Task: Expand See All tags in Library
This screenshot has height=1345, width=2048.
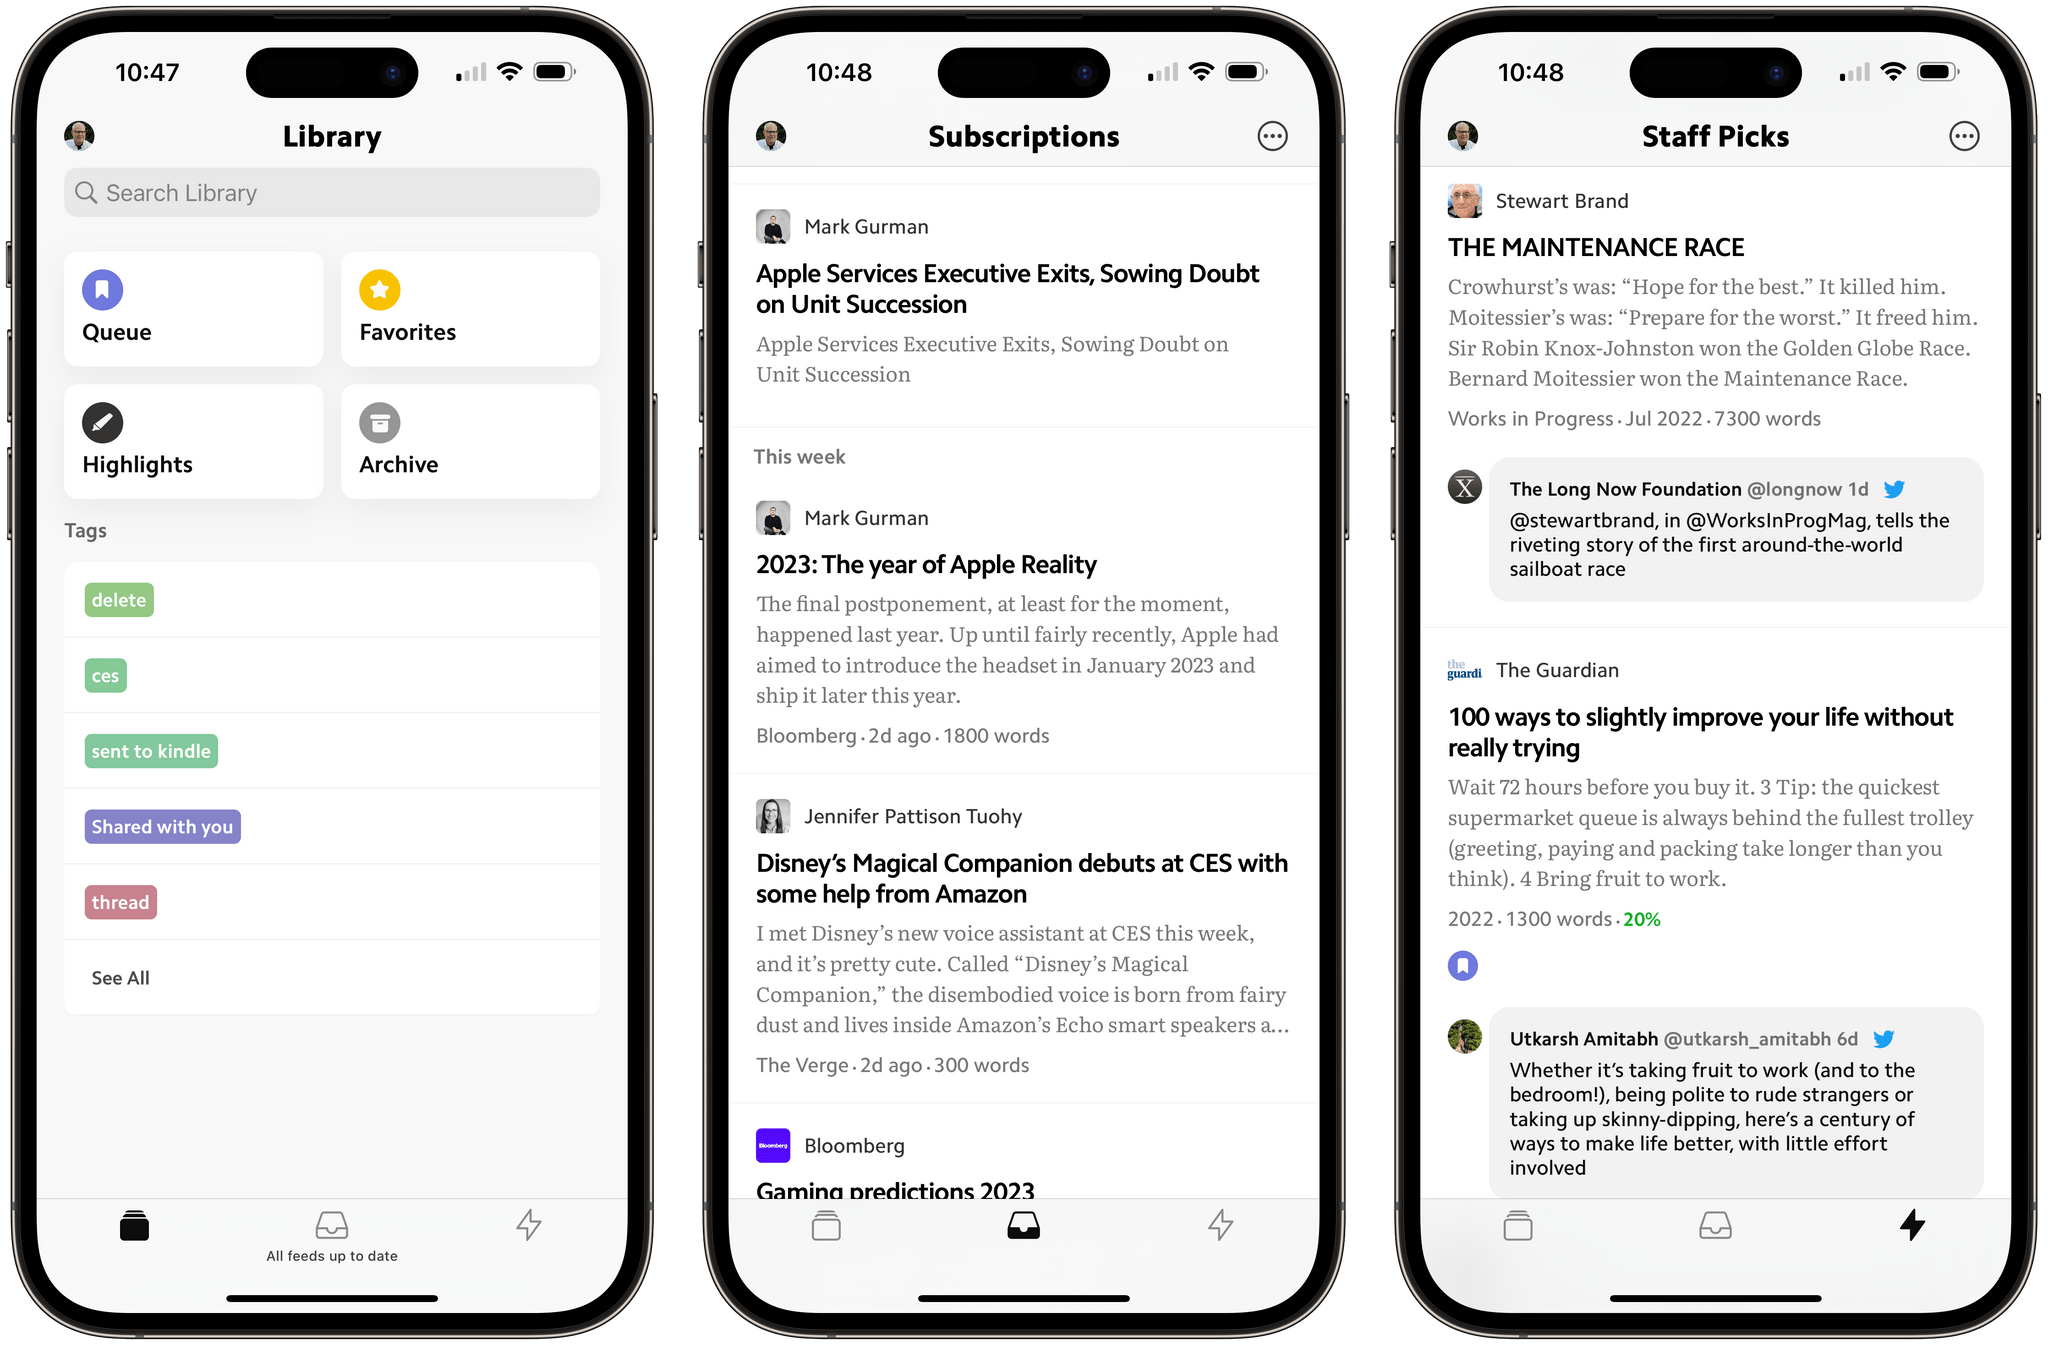Action: pyautogui.click(x=120, y=977)
